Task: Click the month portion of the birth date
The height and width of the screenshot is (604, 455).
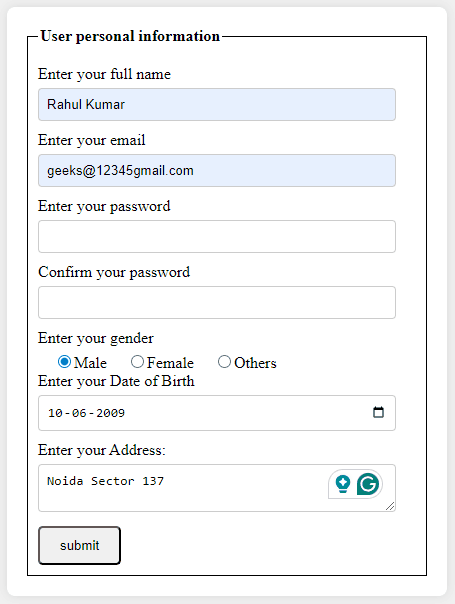Action: pyautogui.click(x=79, y=413)
